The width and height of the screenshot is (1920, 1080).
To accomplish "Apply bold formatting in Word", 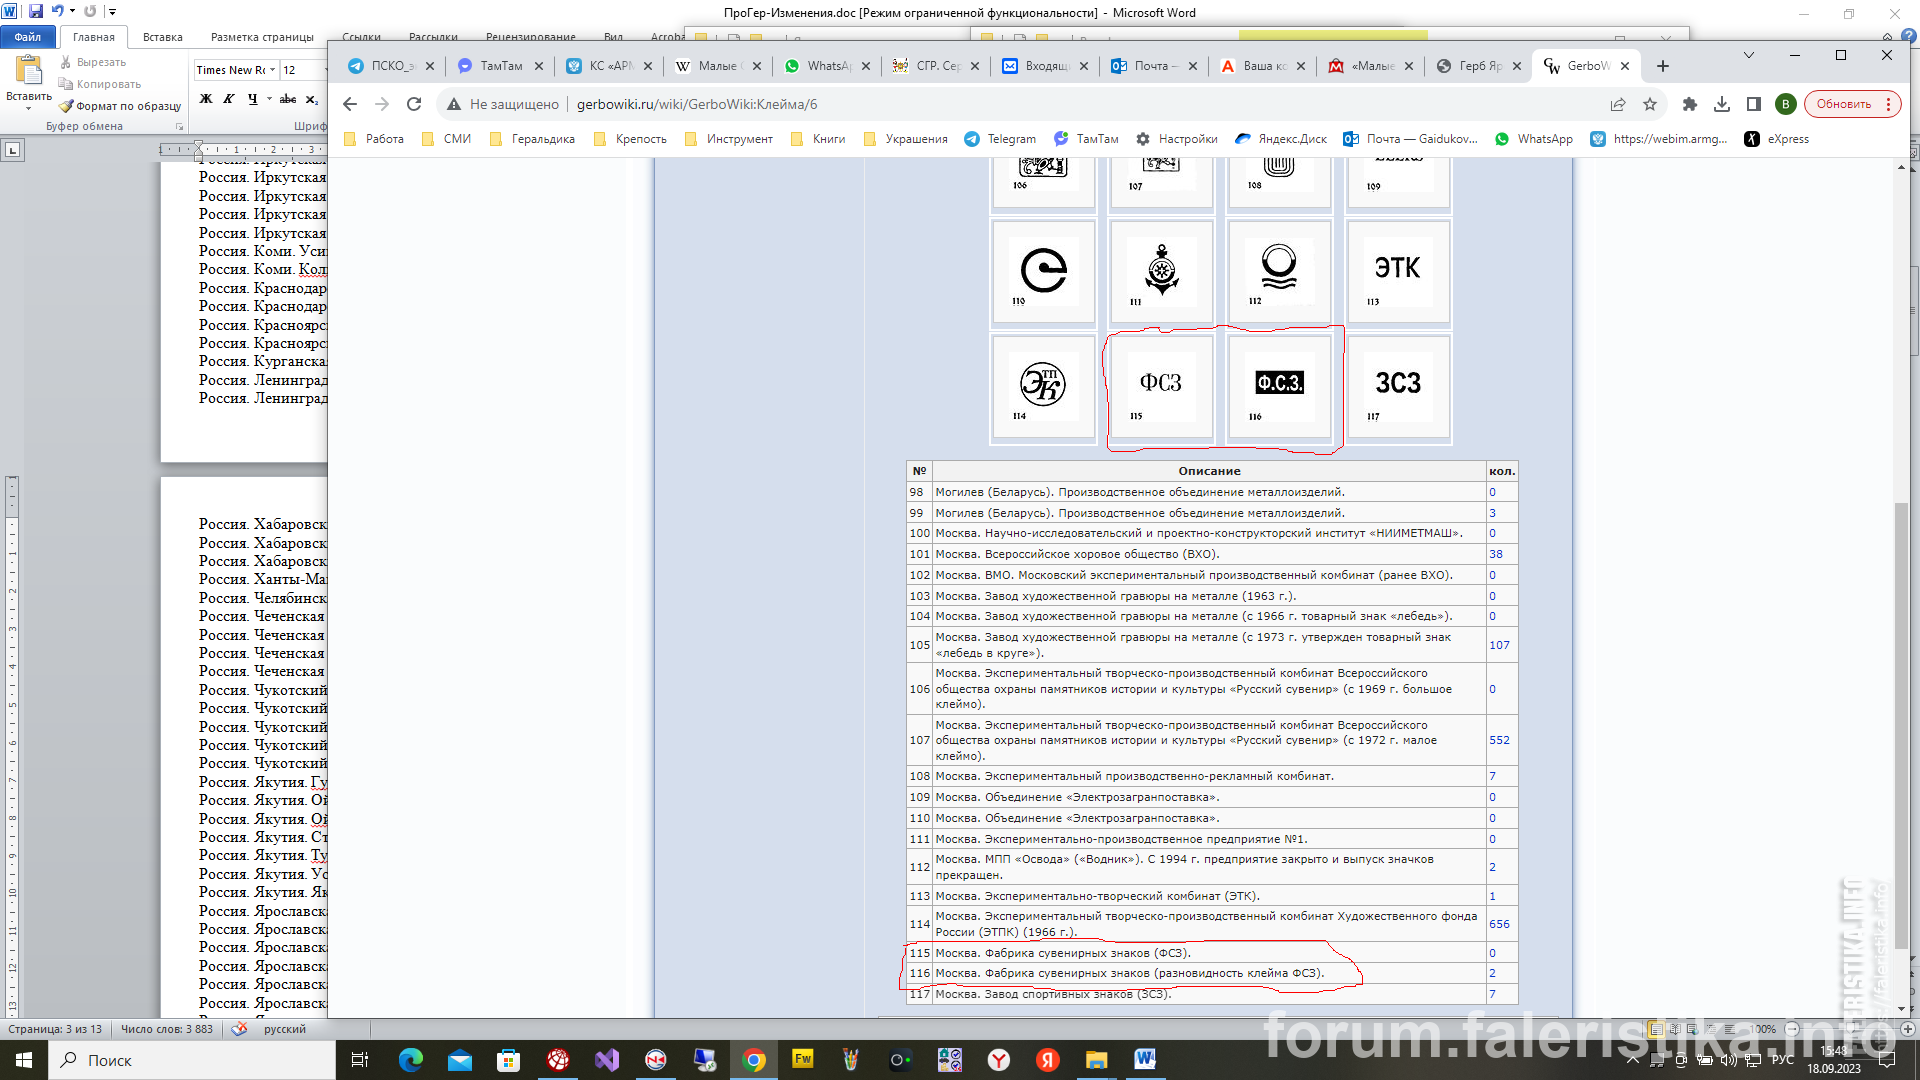I will click(x=206, y=99).
